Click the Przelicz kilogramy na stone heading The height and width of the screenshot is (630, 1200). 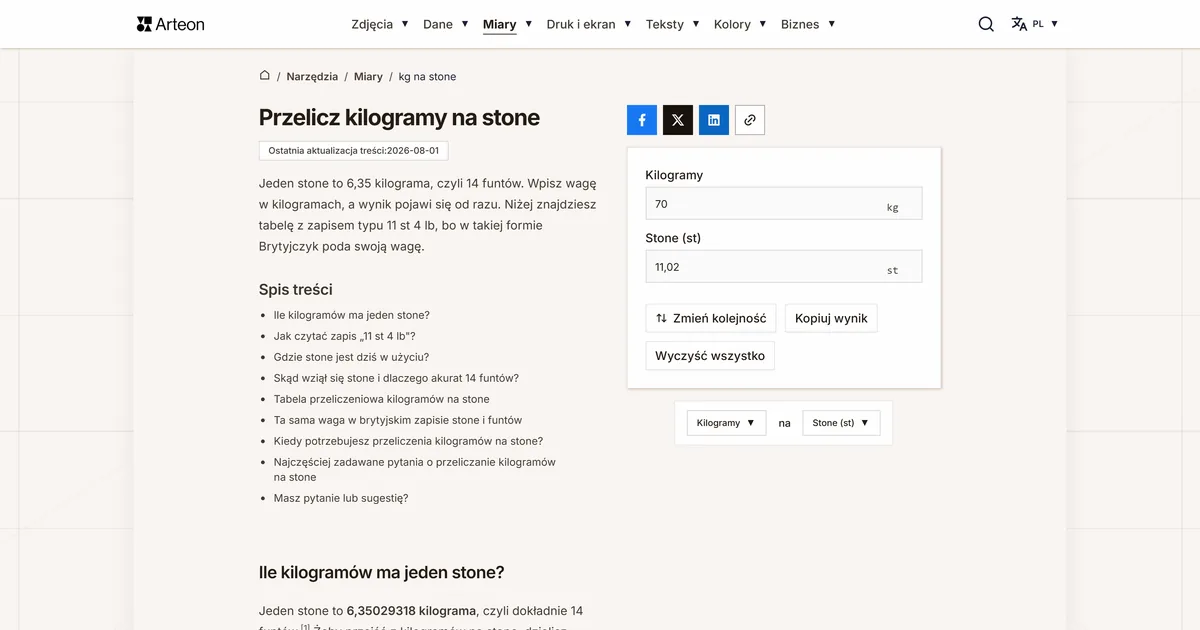(x=399, y=117)
